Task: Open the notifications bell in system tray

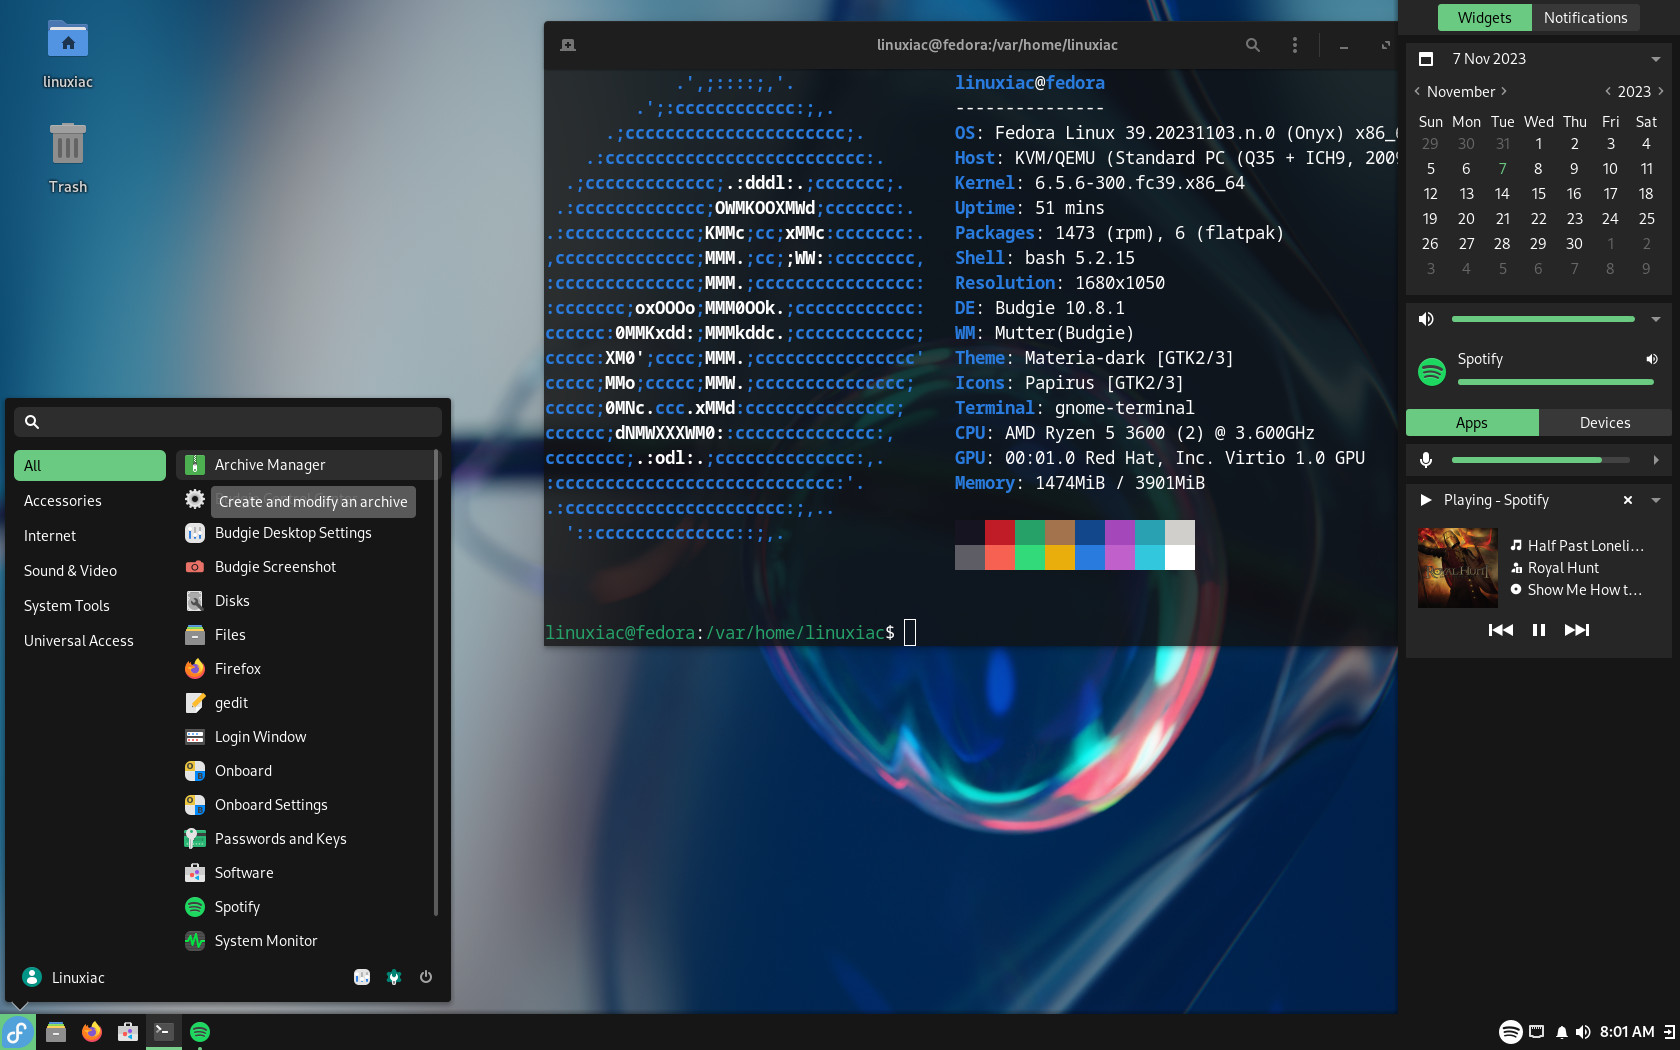Action: coord(1561,1032)
